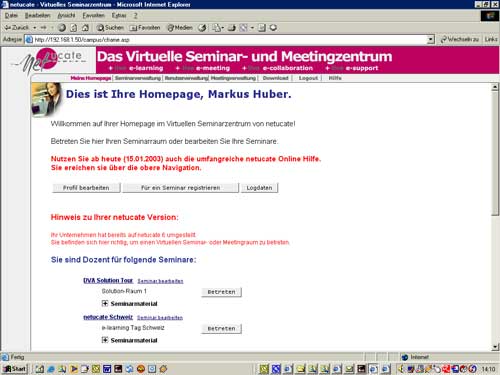Open the History icon in the toolbar
This screenshot has height=375, width=500.
point(202,28)
